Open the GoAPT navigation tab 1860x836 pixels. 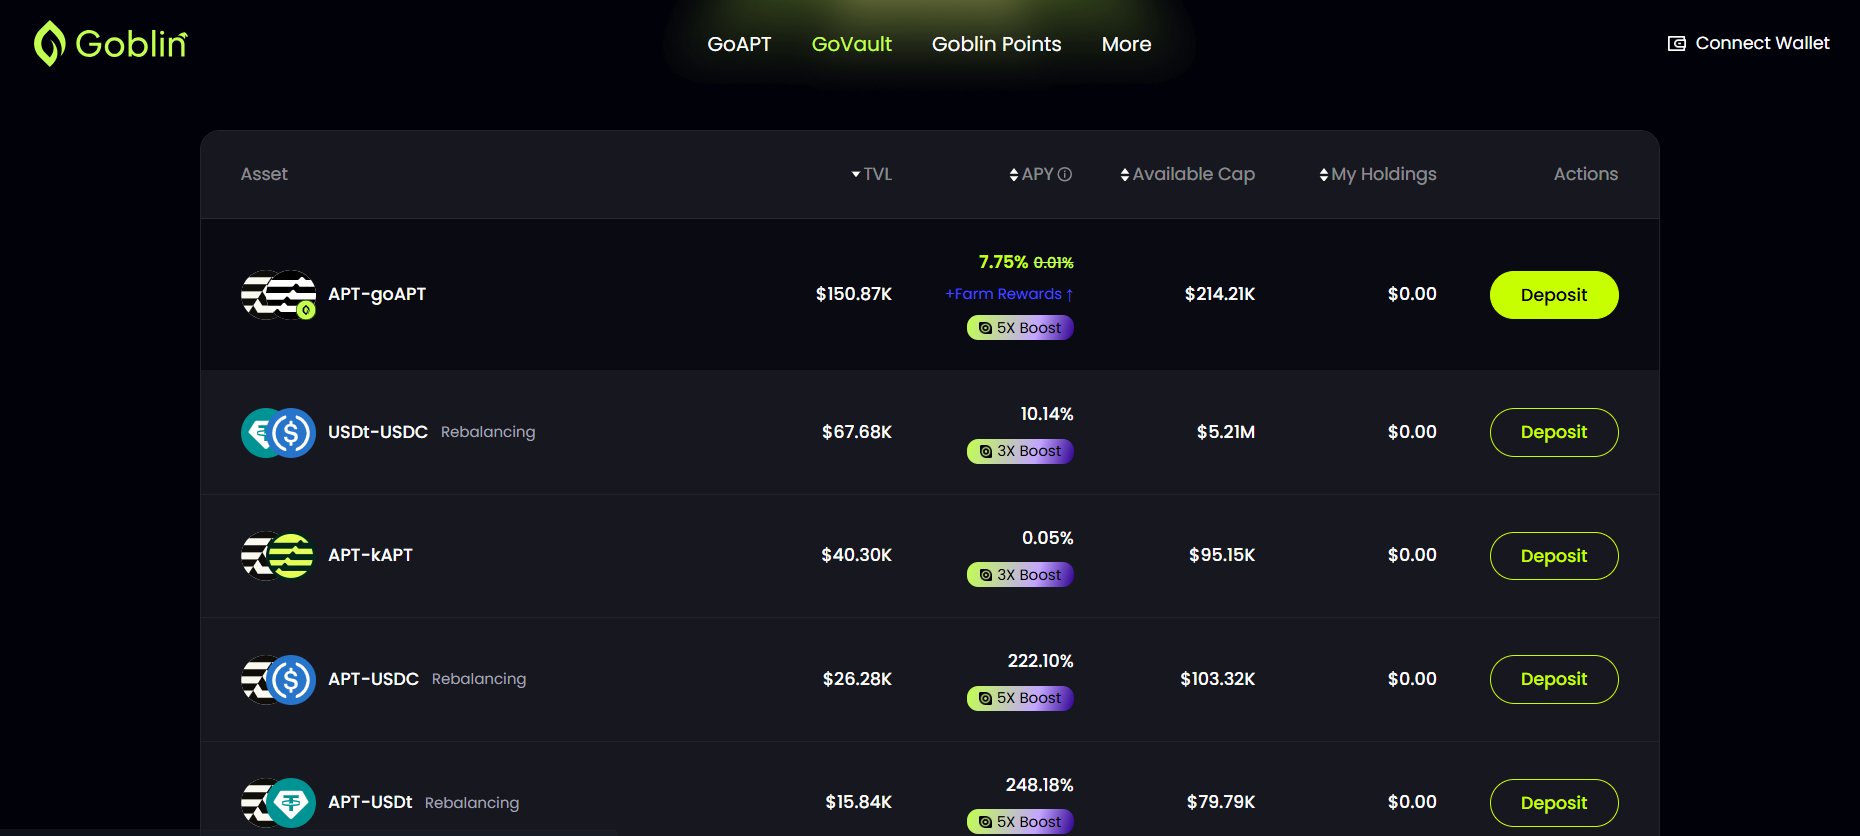pyautogui.click(x=739, y=44)
